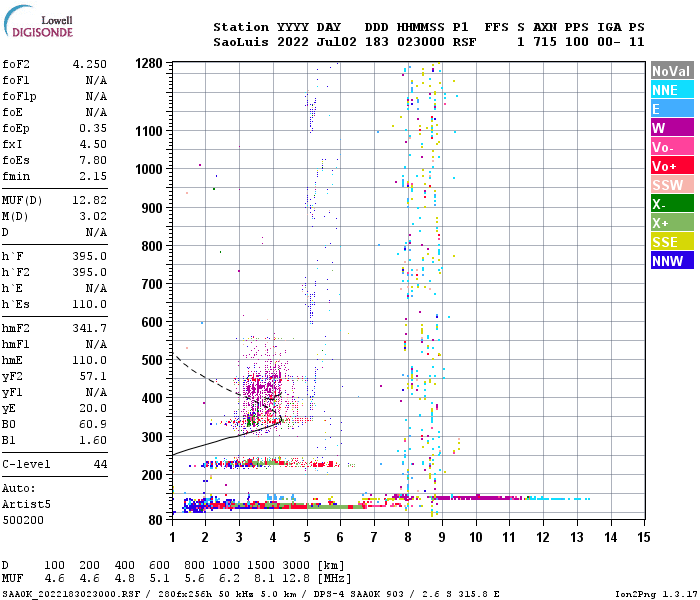Click the X- dark green swatch
Screen dimensions: 700x600
672,204
